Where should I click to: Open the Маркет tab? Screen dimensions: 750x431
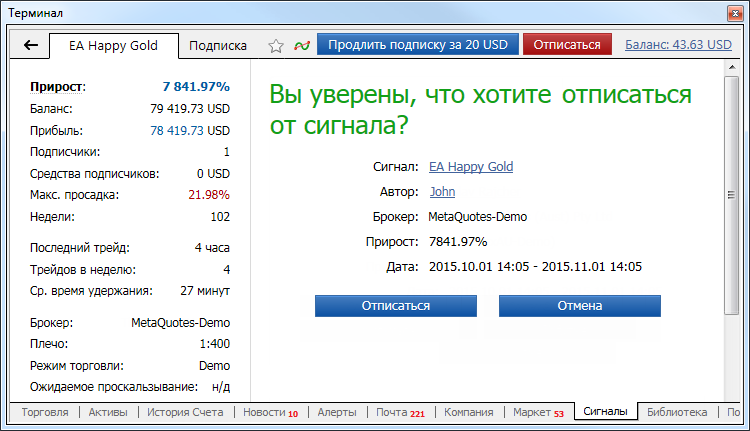click(x=538, y=412)
